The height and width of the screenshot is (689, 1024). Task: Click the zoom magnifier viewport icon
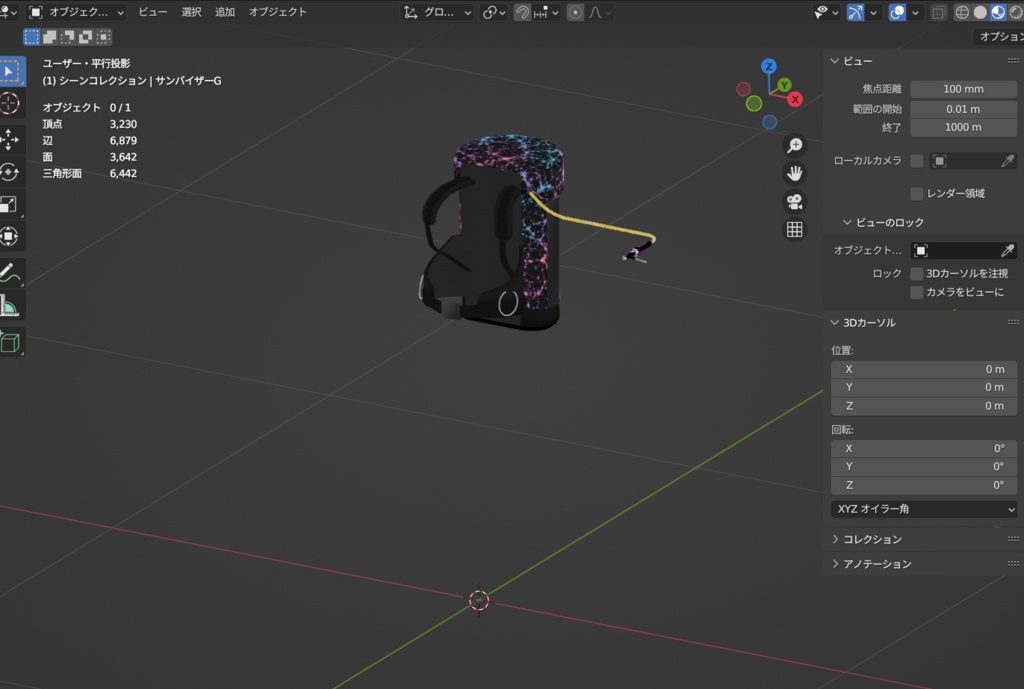(794, 145)
